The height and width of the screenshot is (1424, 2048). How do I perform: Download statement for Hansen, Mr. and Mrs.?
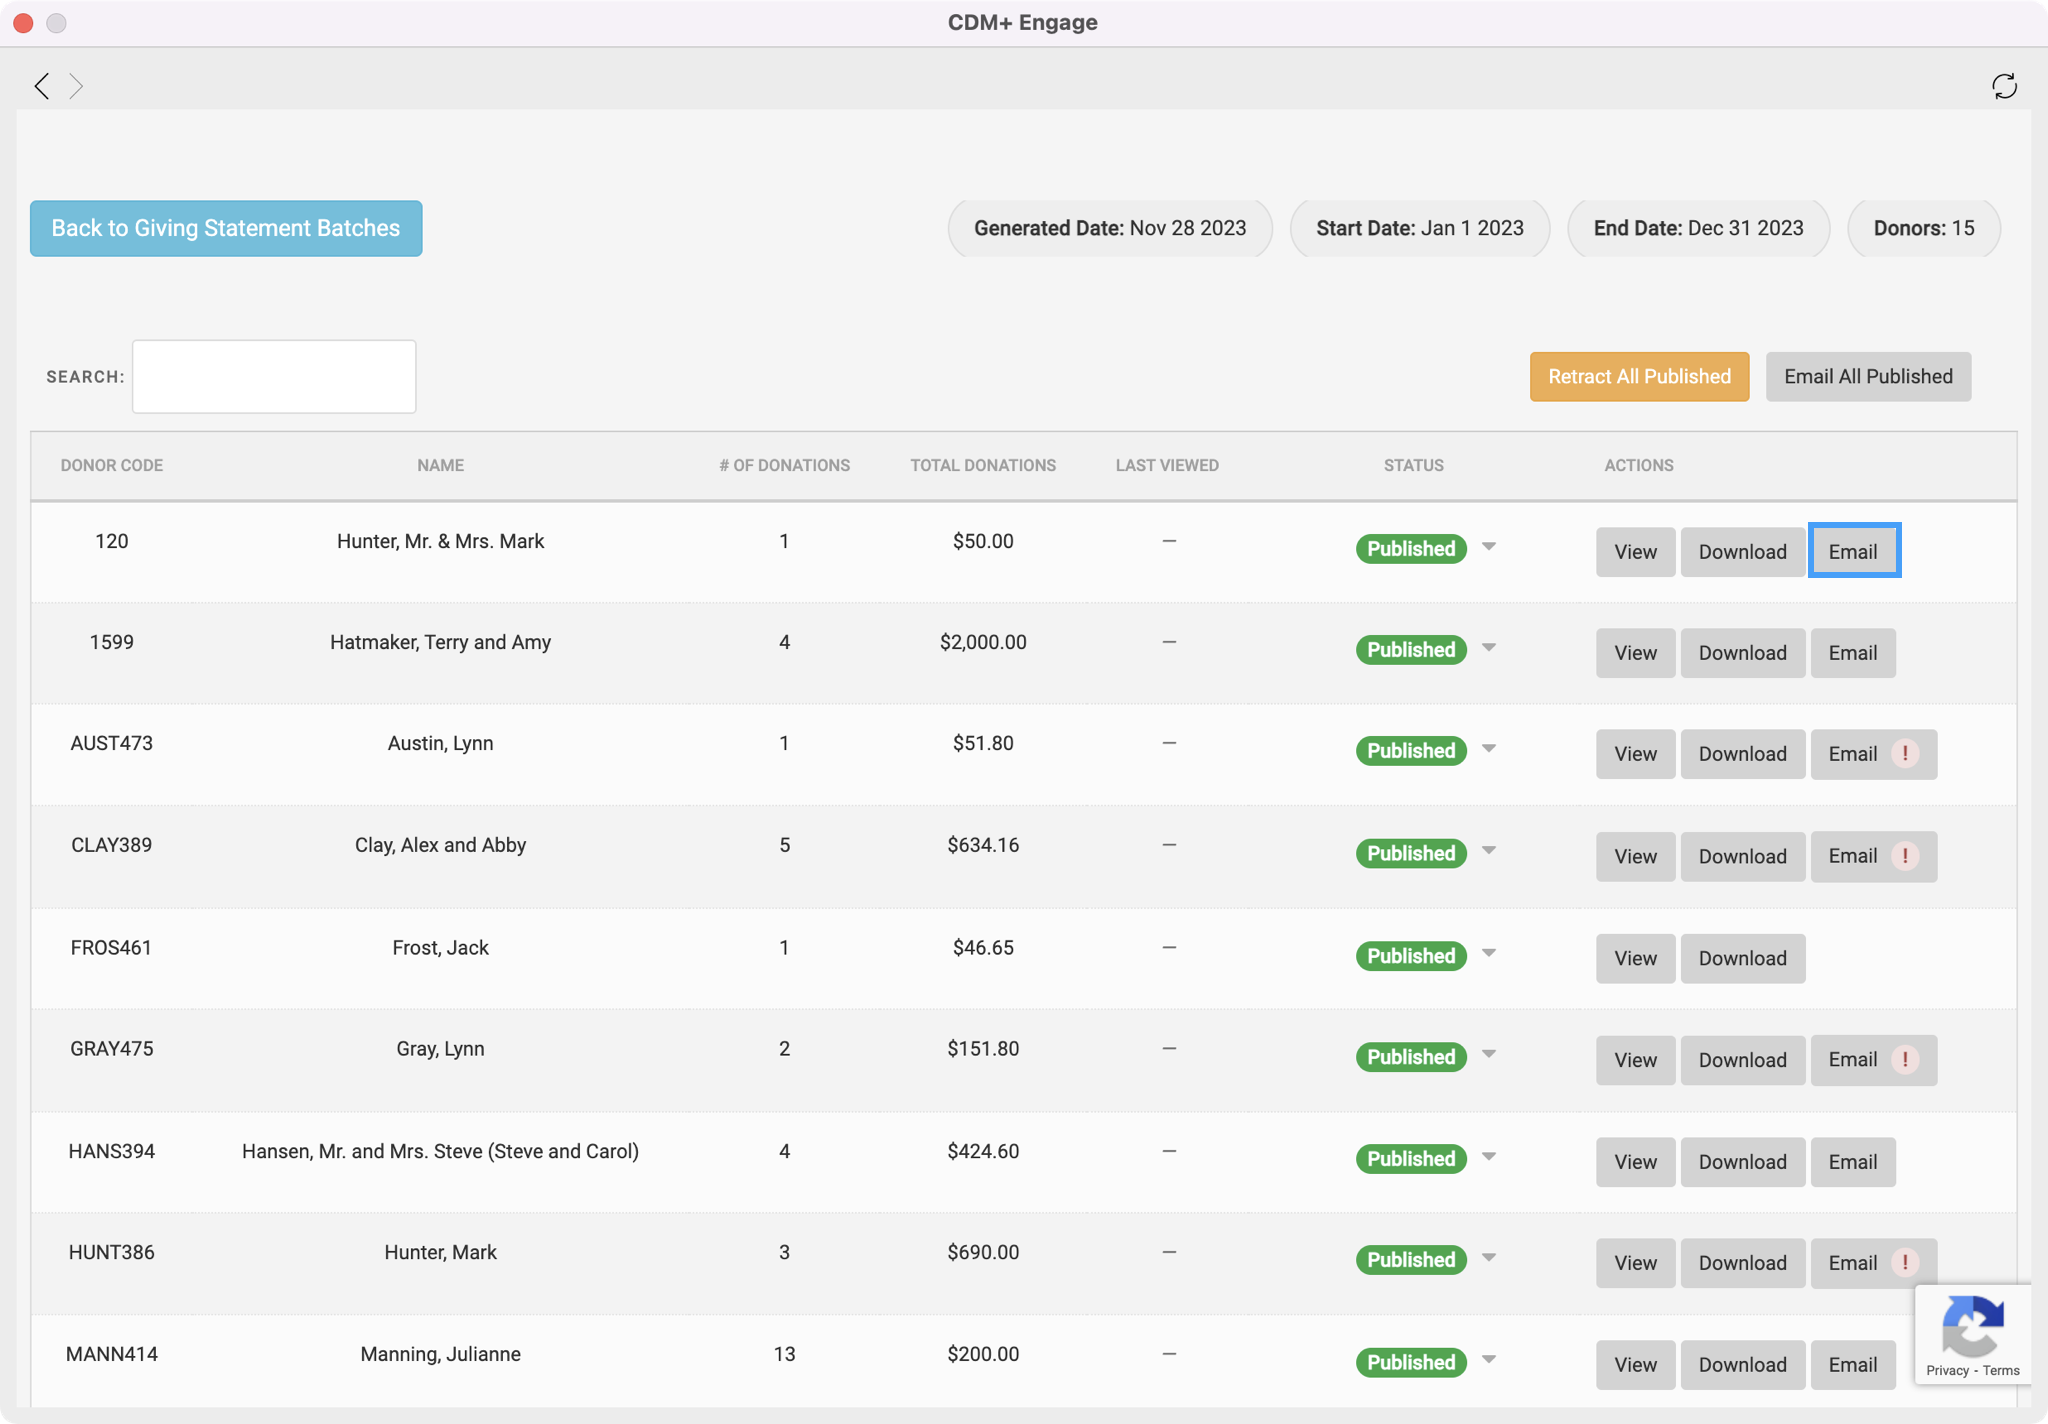click(1742, 1162)
